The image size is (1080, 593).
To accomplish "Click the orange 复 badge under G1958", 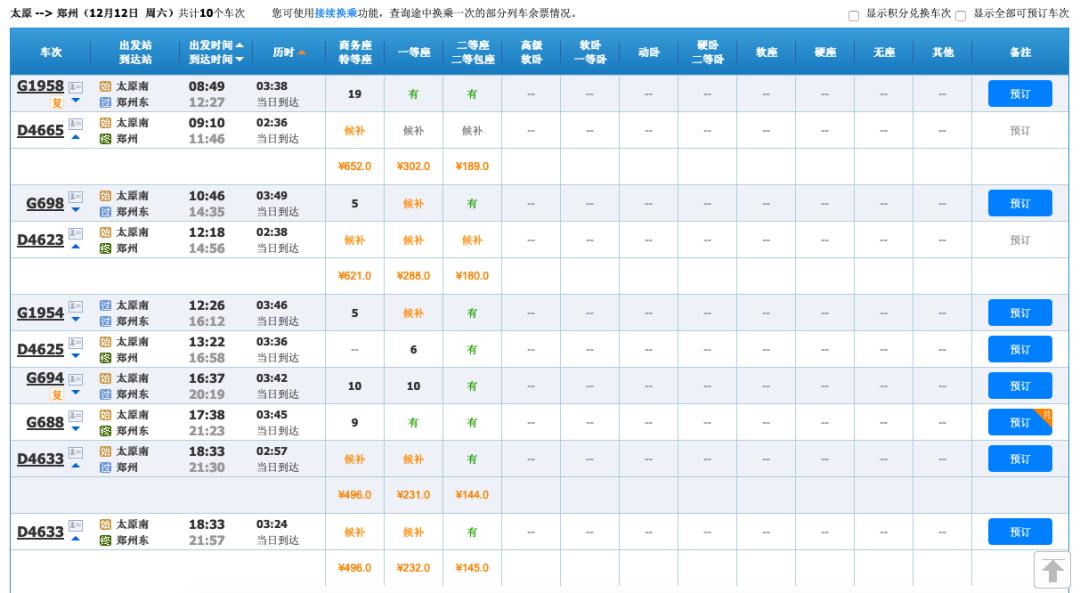I will pos(57,103).
